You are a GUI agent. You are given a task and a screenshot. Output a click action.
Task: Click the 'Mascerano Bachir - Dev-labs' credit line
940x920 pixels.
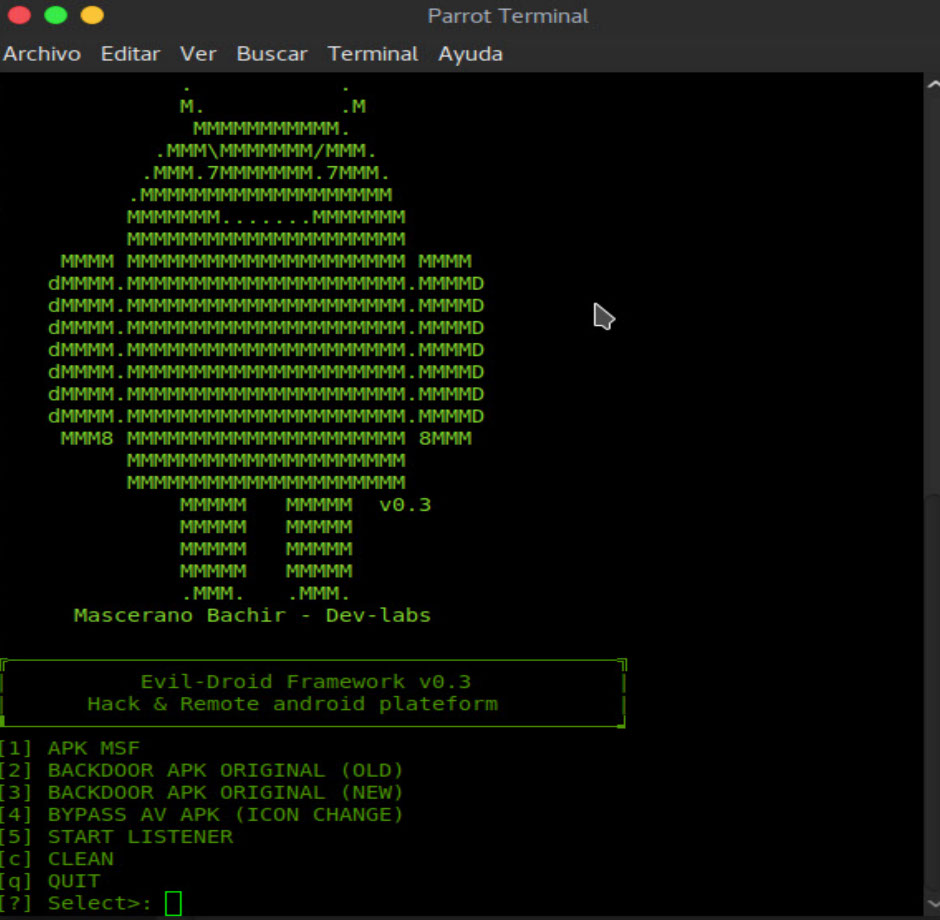252,616
